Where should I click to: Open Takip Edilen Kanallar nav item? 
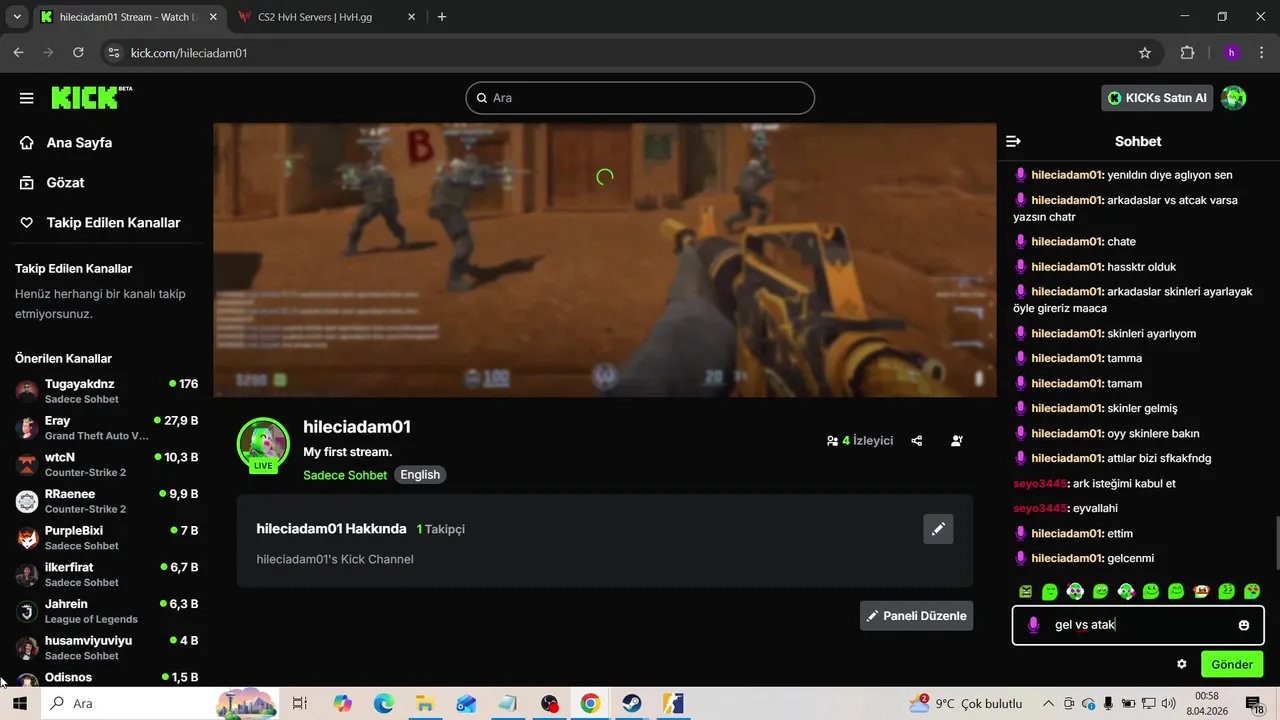[100, 223]
